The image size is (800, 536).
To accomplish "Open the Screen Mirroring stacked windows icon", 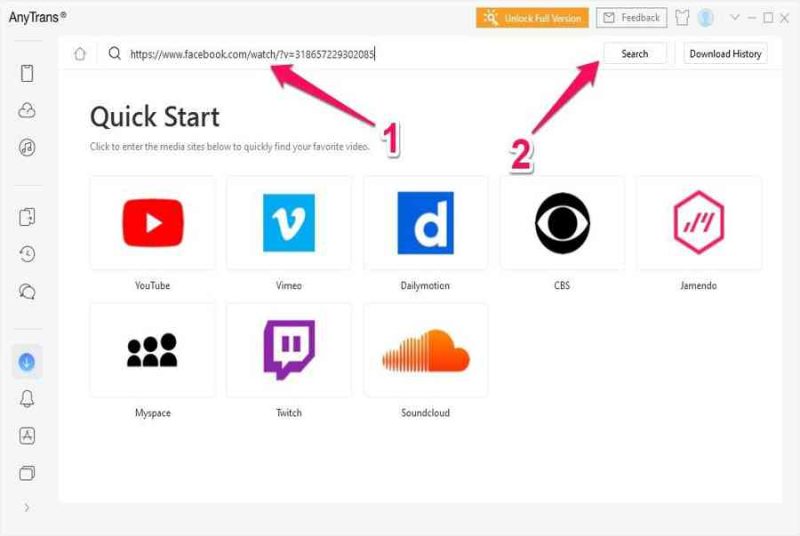I will (x=27, y=473).
